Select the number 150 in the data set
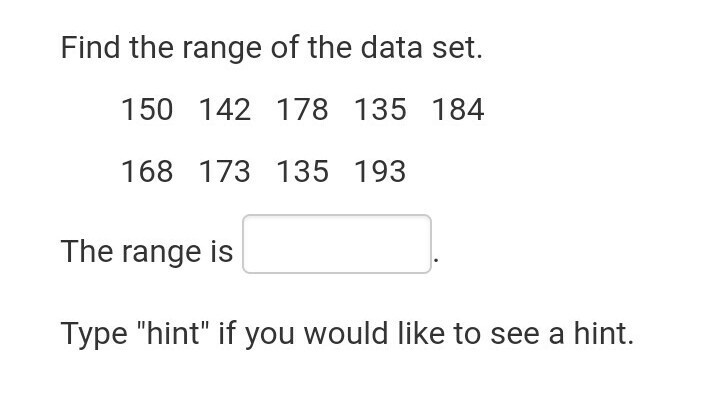 (147, 110)
